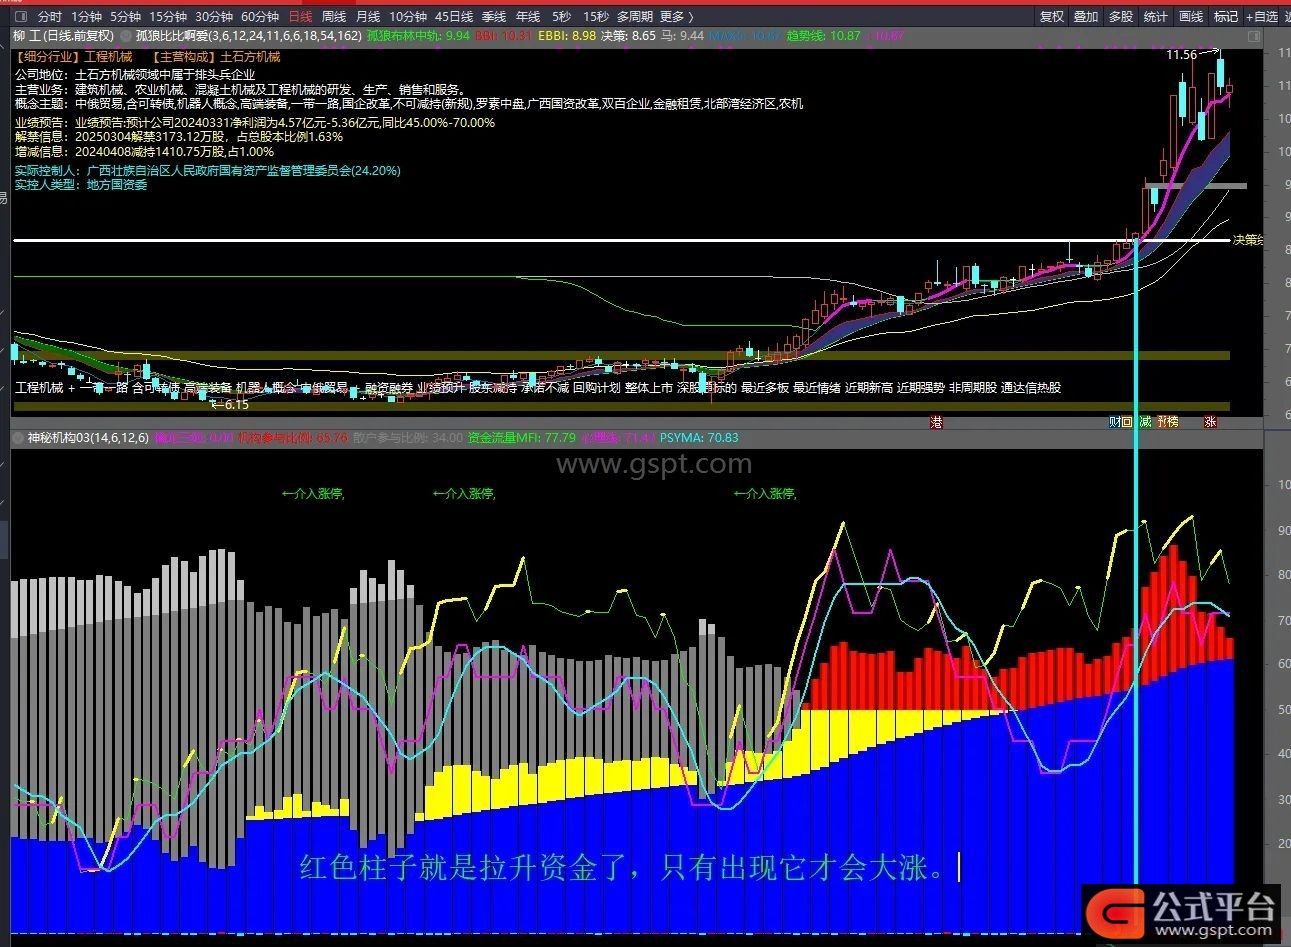1291x947 pixels.
Task: Click the 业绩预升 tag
Action: 441,388
